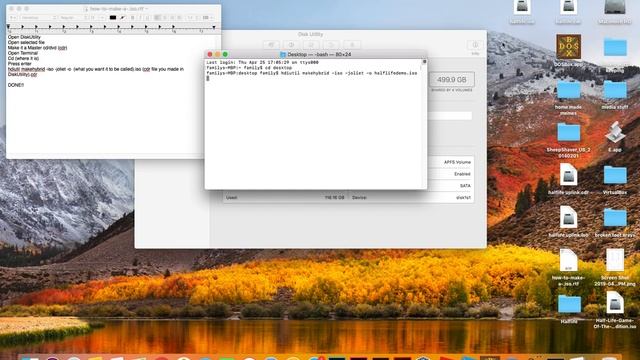Open font family dropdown in TextEdit
Viewport: 640px width, 360px height.
(x=38, y=18)
